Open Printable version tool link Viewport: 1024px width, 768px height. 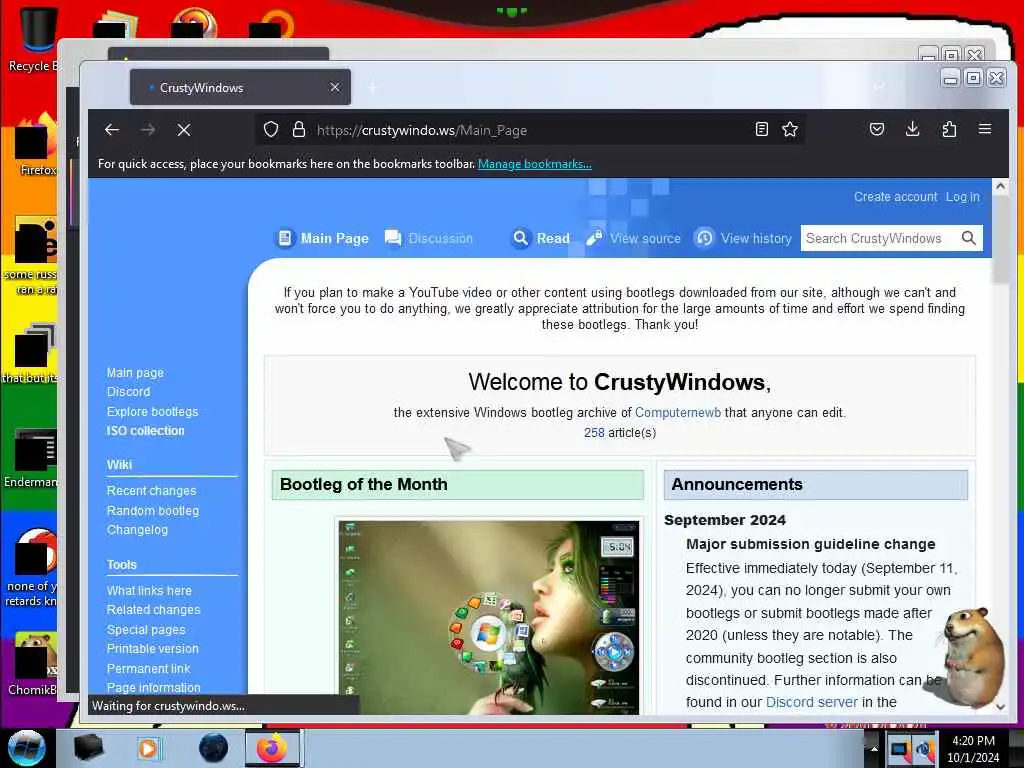pyautogui.click(x=152, y=648)
